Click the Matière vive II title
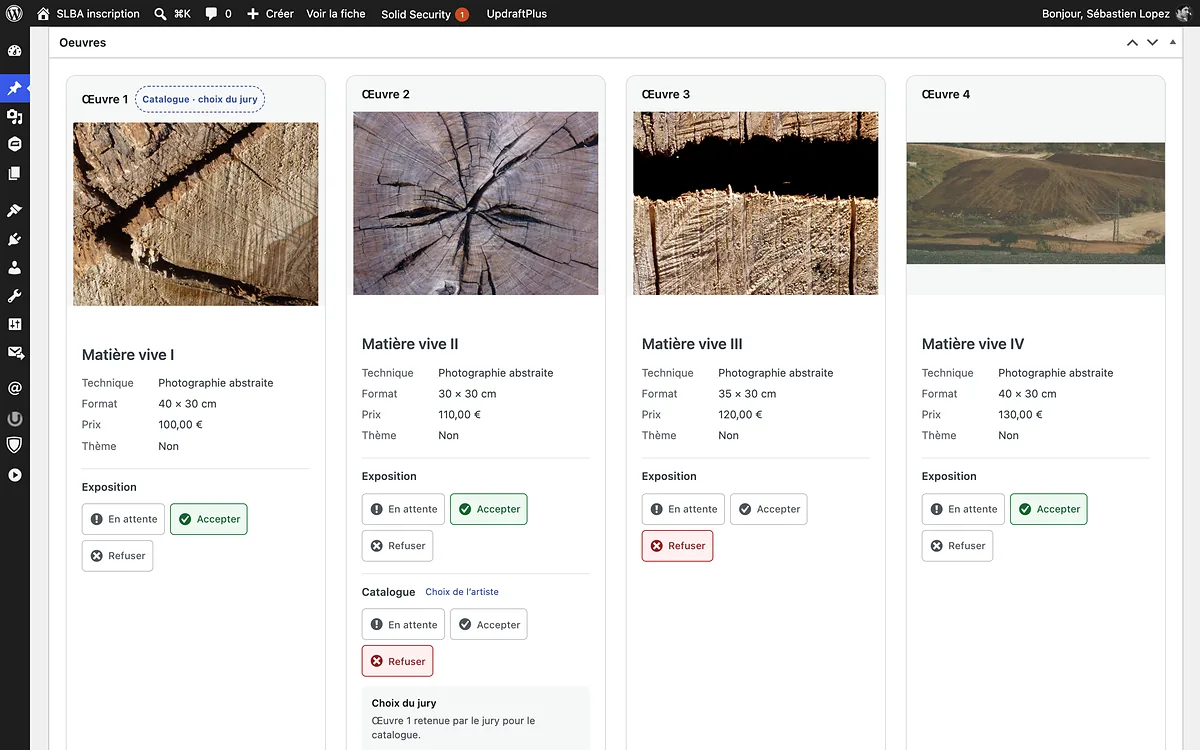Image resolution: width=1200 pixels, height=750 pixels. click(410, 344)
